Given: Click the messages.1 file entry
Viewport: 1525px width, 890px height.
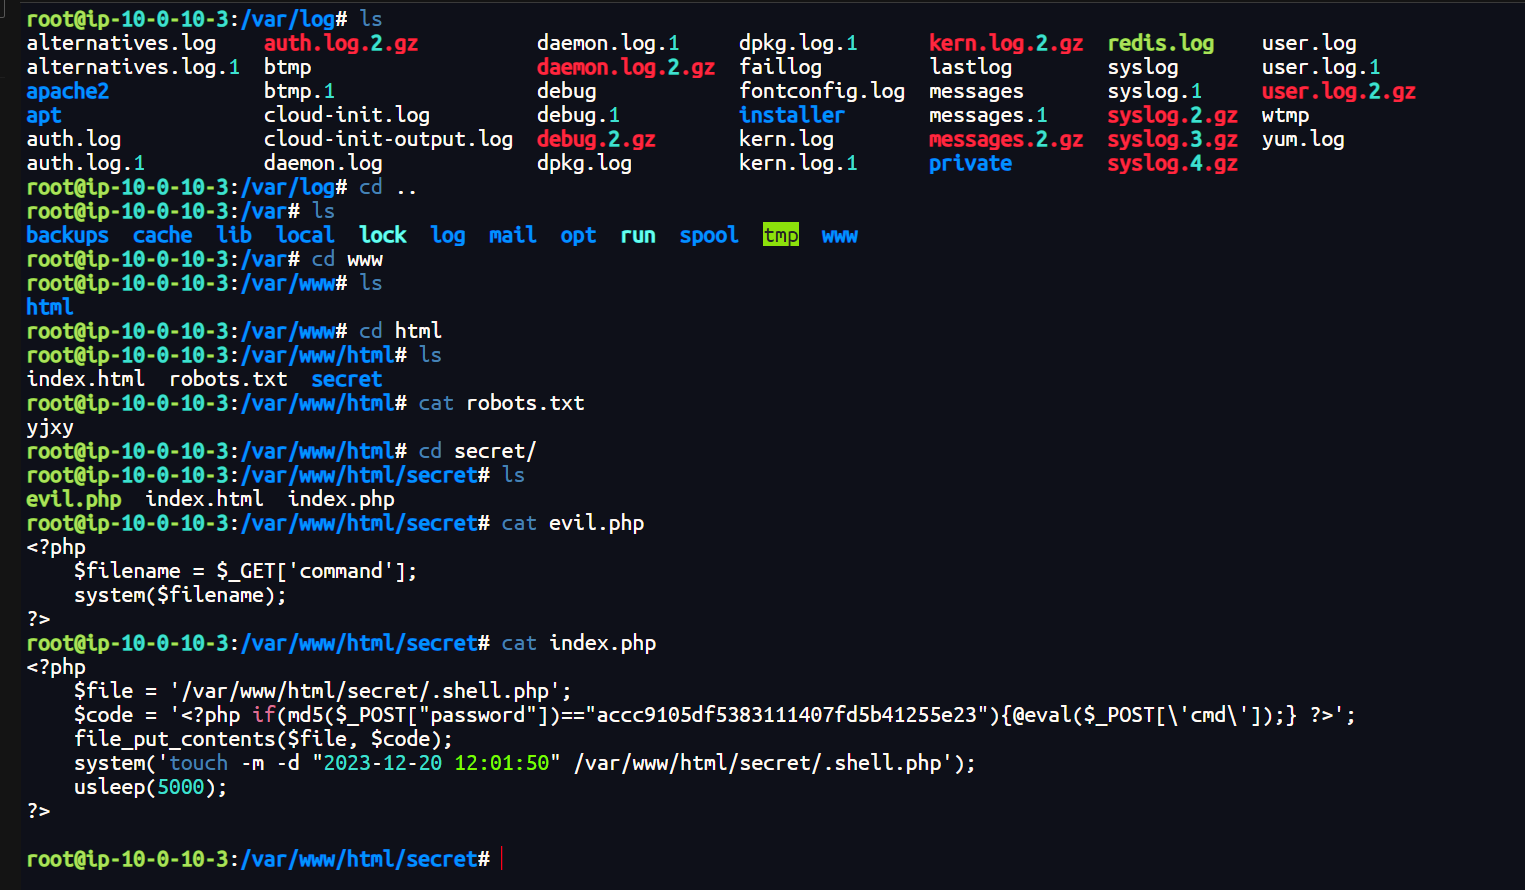Looking at the screenshot, I should coord(988,115).
